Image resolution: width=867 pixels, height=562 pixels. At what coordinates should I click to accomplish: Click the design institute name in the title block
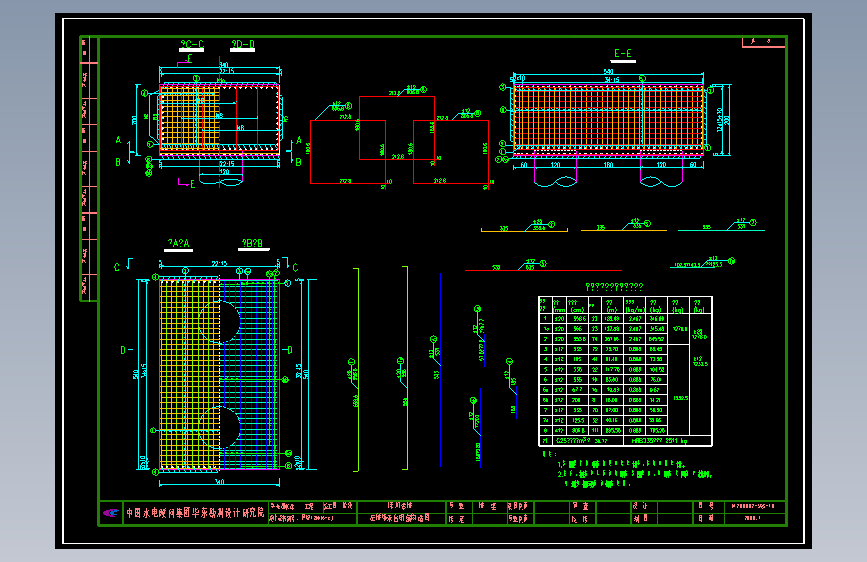tap(195, 513)
